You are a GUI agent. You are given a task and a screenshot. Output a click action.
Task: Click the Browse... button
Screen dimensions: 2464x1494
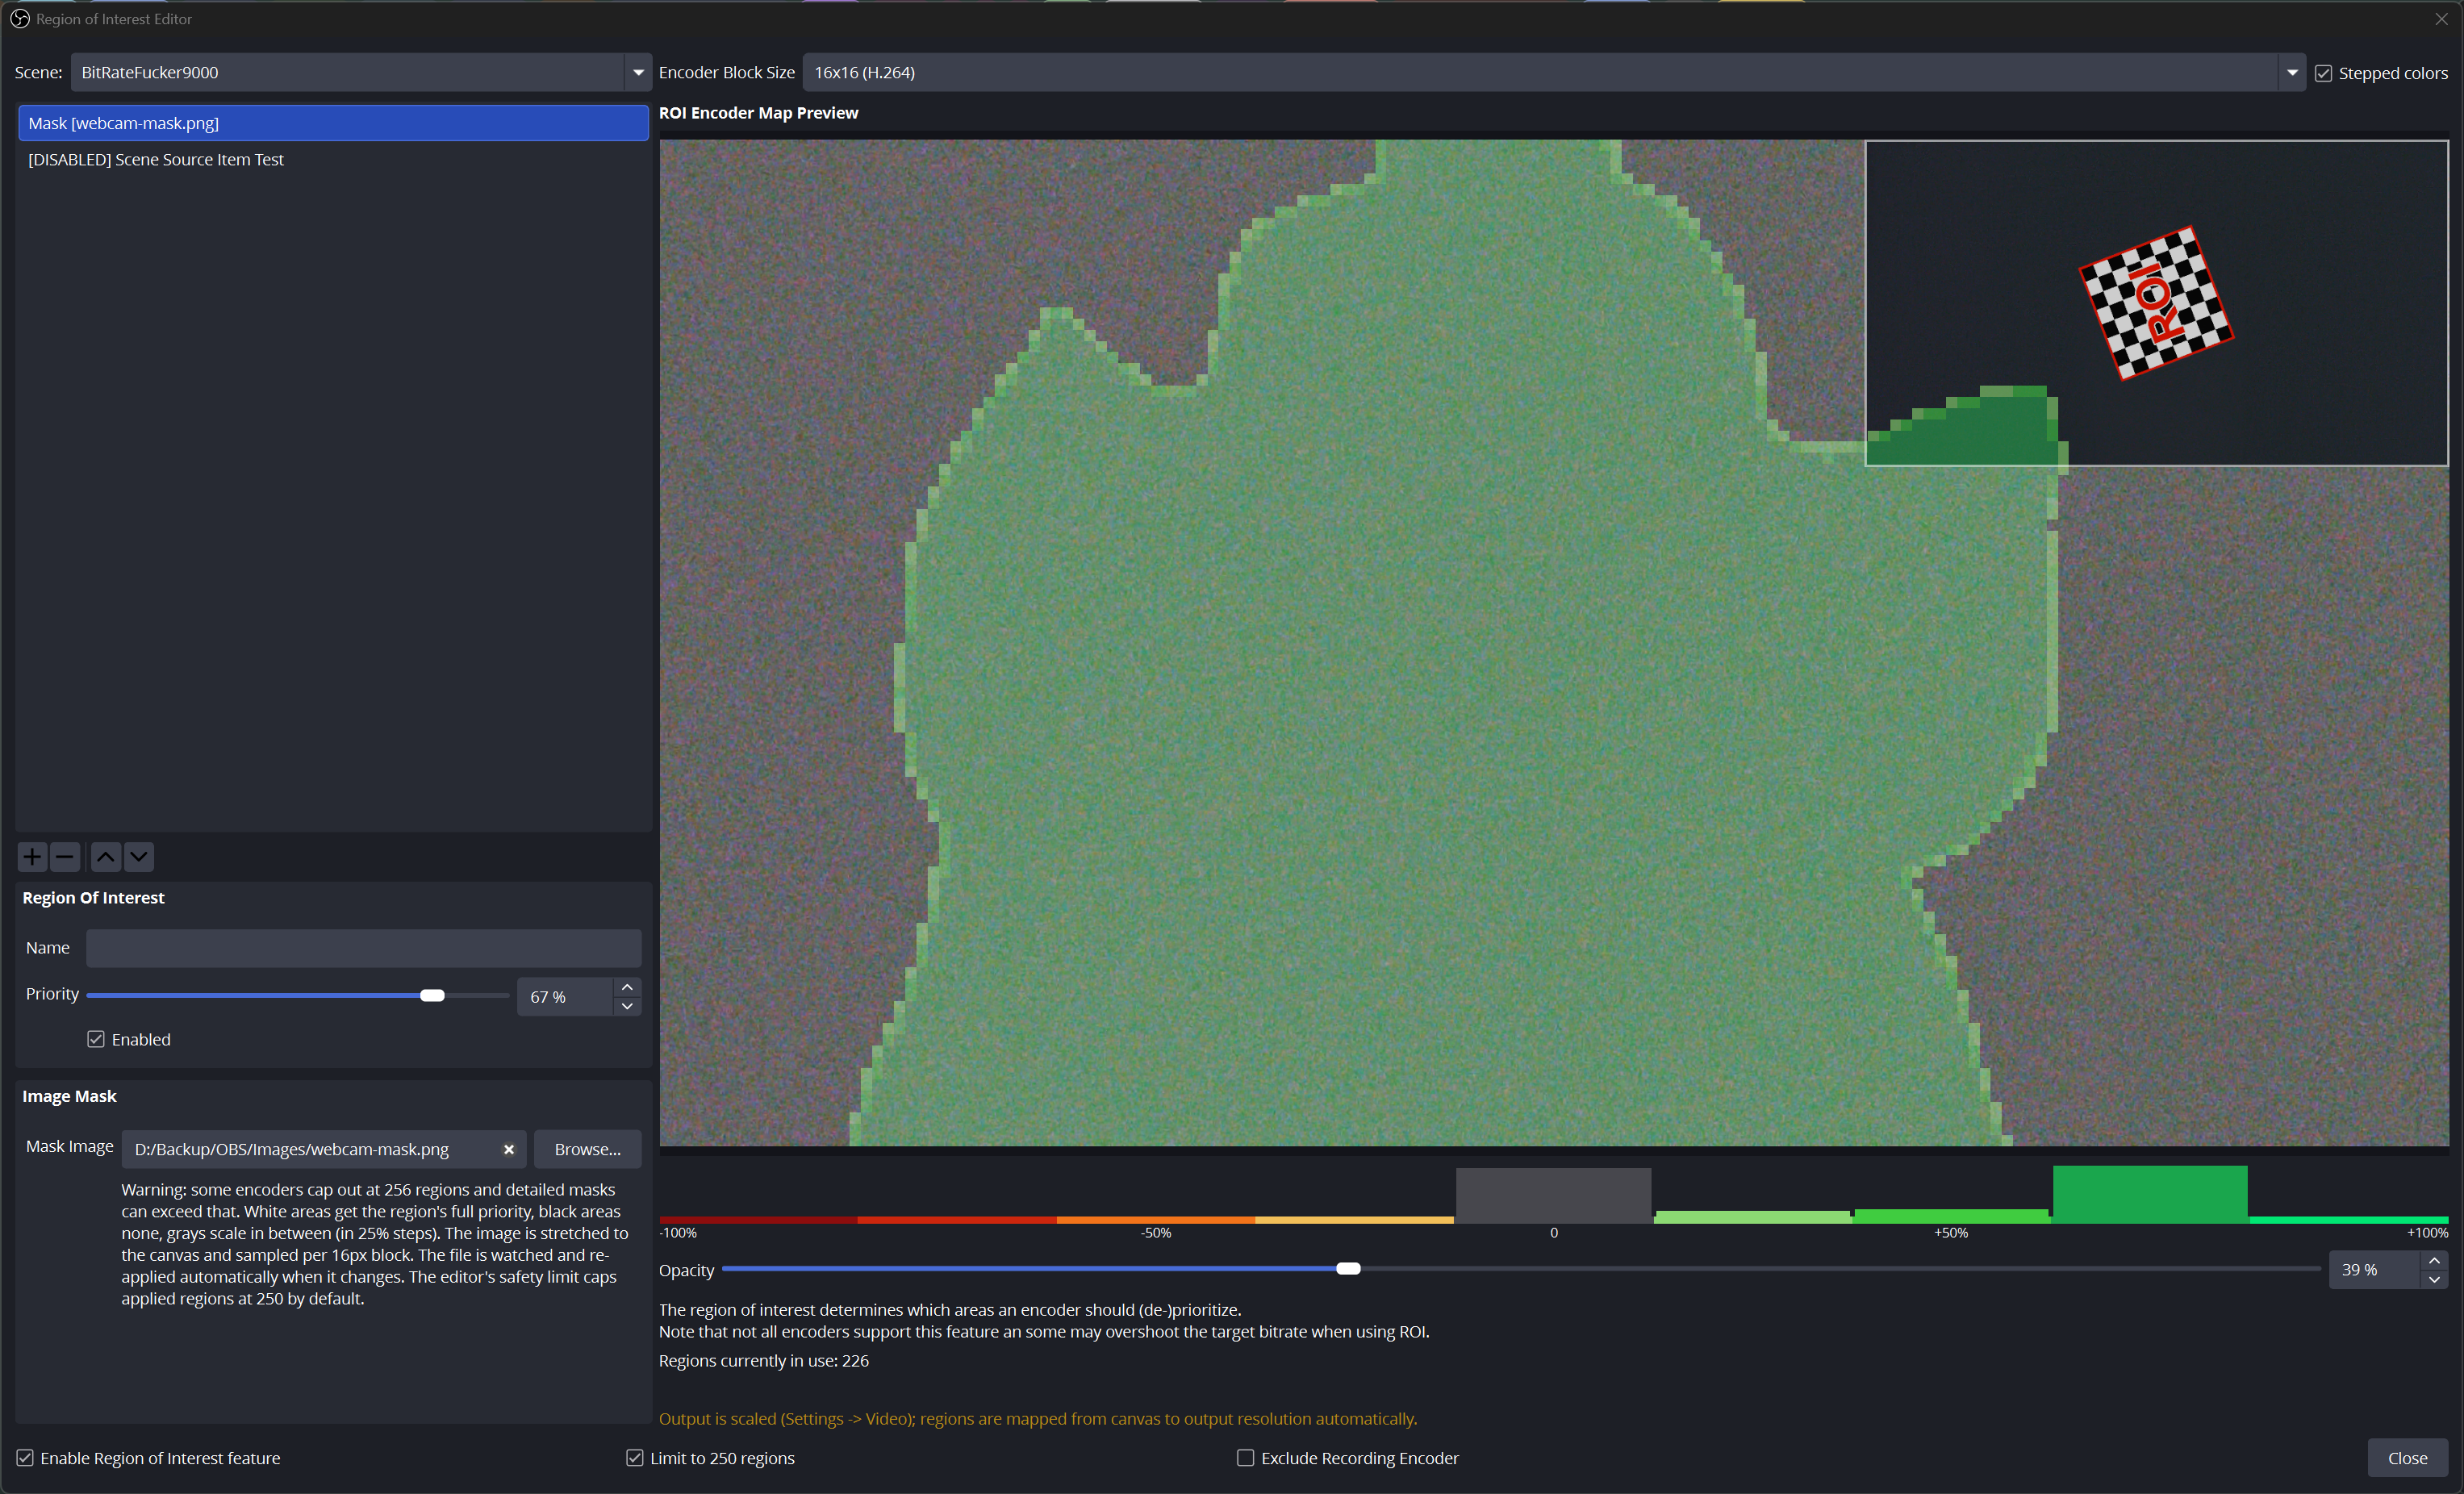588,1149
